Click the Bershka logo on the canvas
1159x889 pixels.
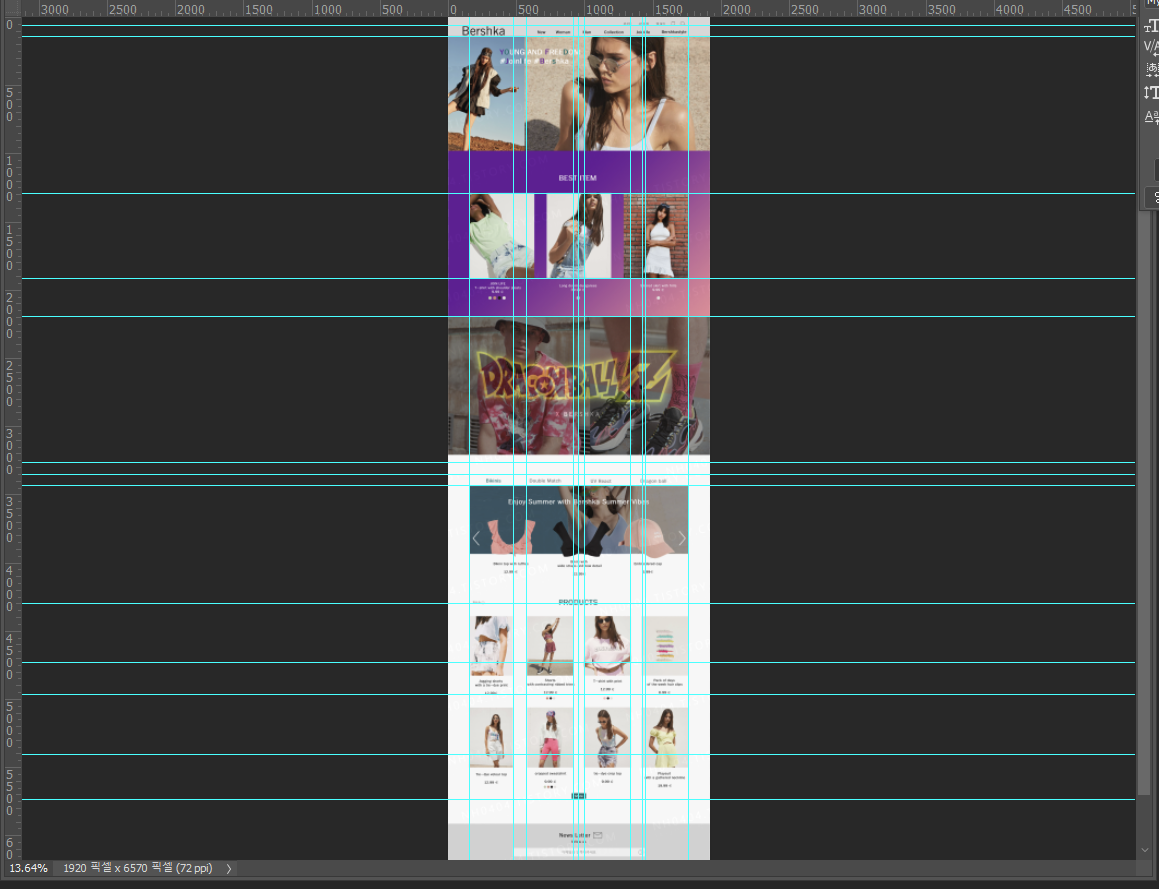pyautogui.click(x=483, y=31)
